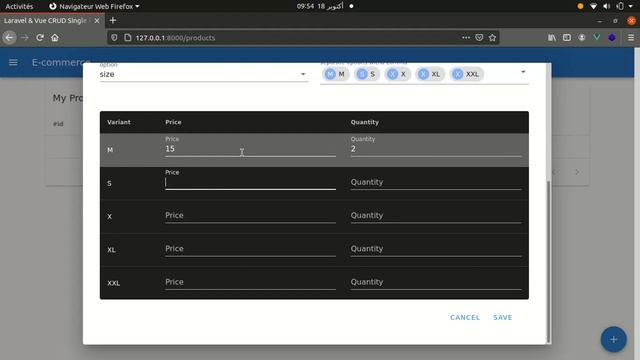Click the Variant column header
The height and width of the screenshot is (360, 640).
point(119,122)
